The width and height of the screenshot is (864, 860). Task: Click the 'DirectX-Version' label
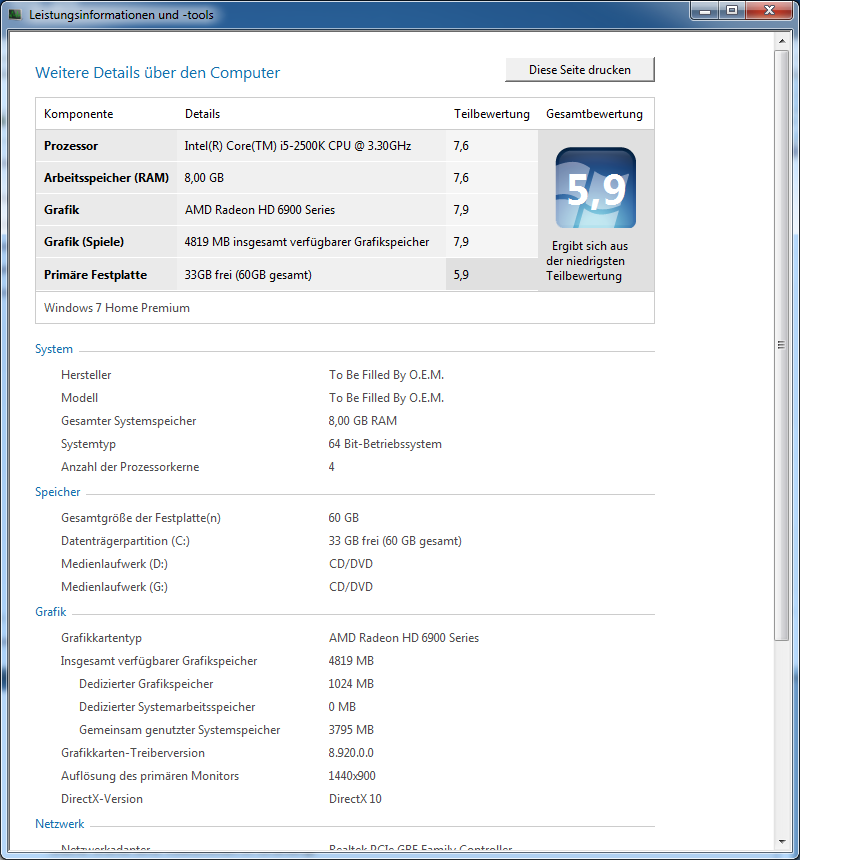tap(102, 799)
